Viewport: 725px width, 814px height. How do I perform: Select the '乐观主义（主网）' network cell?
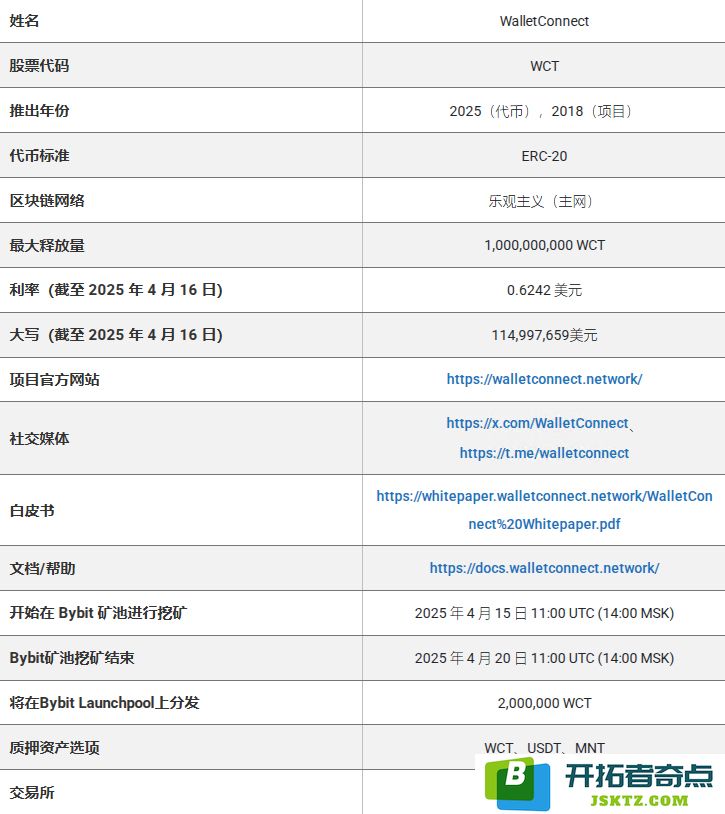tap(544, 201)
